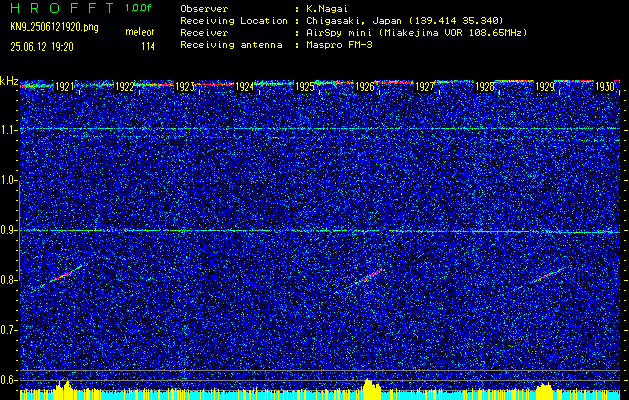Click the Receiving antenna field label
Screen dimensions: 629x400
[x=231, y=45]
